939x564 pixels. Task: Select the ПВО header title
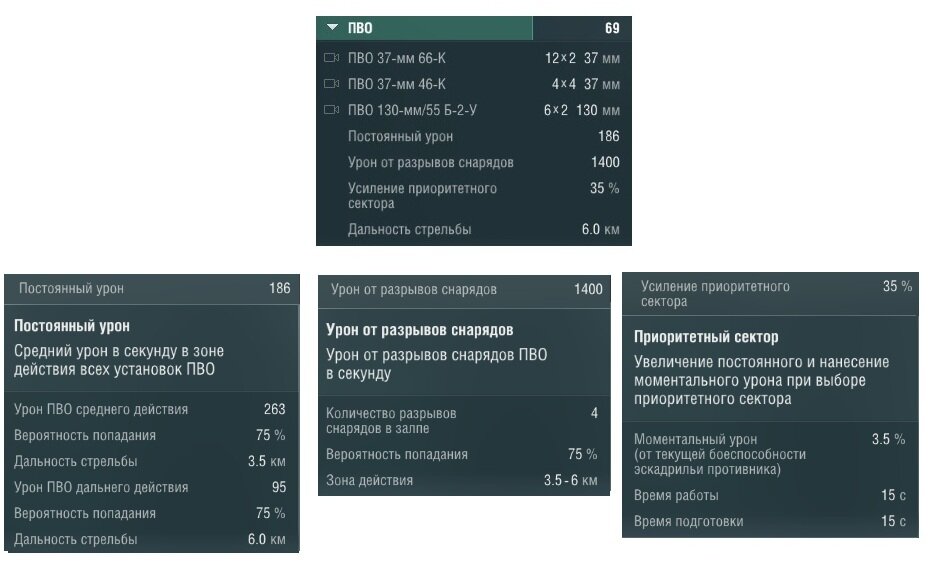[360, 28]
